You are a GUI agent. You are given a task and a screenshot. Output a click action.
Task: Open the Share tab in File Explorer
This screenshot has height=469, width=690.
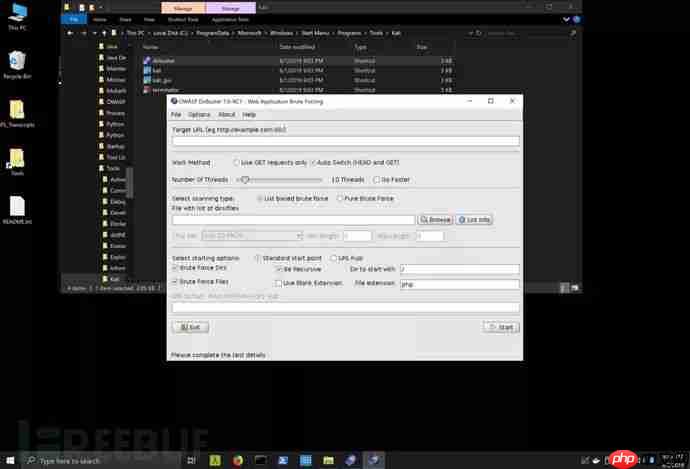click(125, 19)
